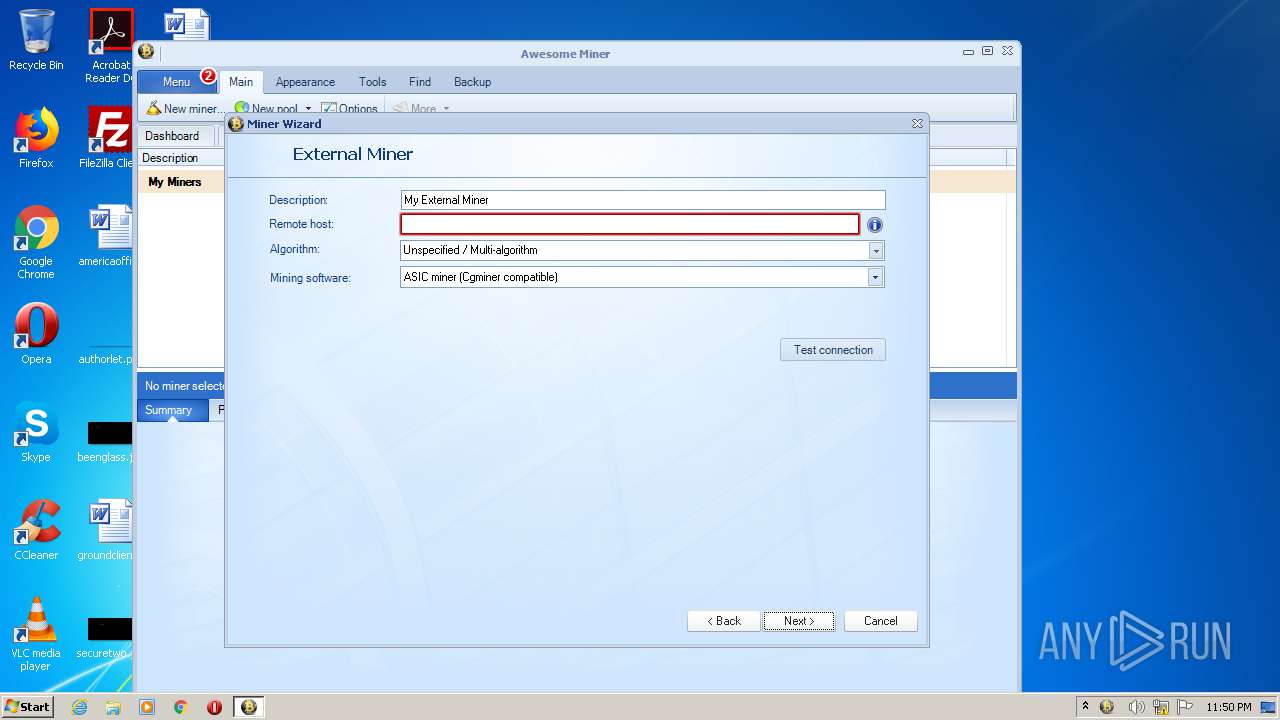The width and height of the screenshot is (1280, 720).
Task: Open the Tools ribbon tab
Action: (x=373, y=82)
